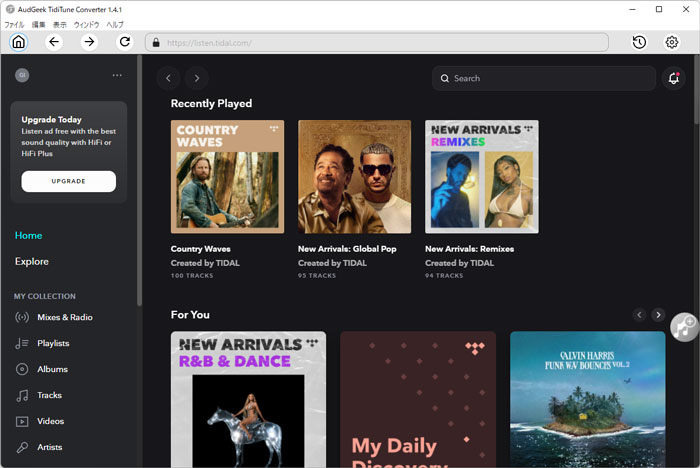
Task: Select the Home navigation item
Action: (x=29, y=235)
